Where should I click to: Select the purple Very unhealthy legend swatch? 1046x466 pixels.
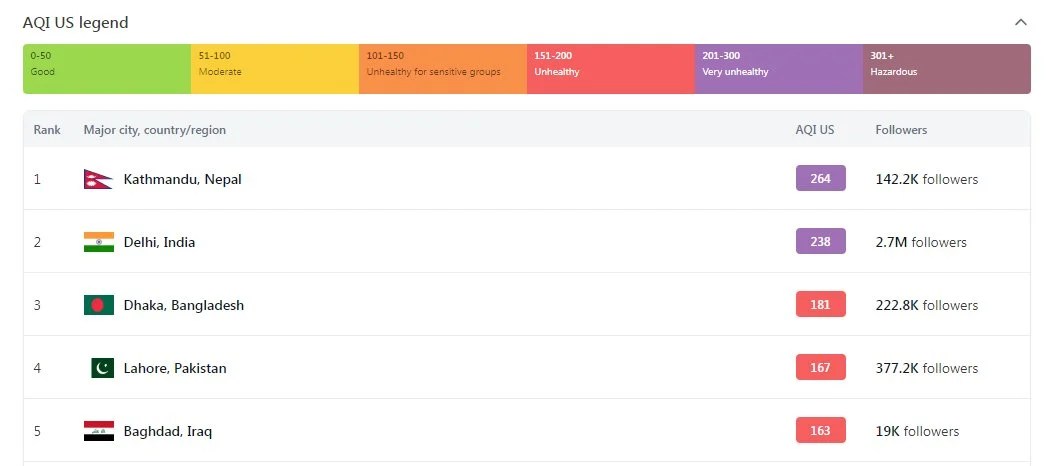pos(779,69)
